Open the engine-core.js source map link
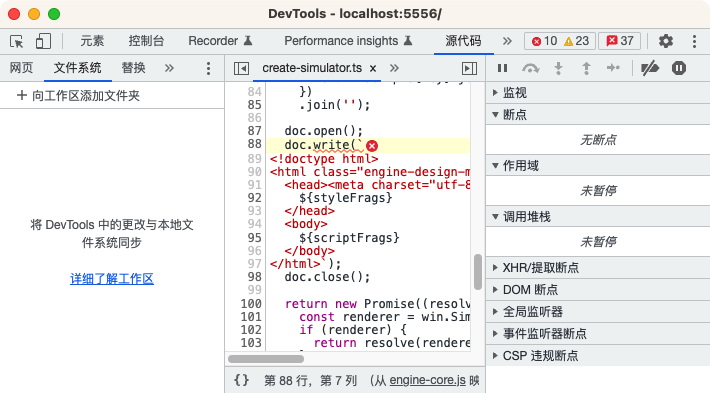The height and width of the screenshot is (393, 710). (x=427, y=380)
